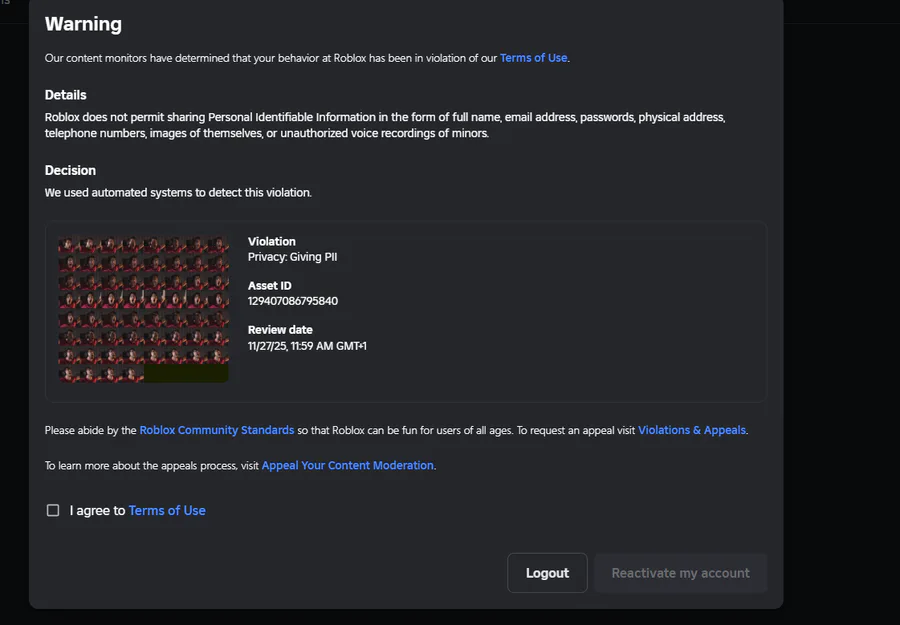Click the review date timestamp value
This screenshot has width=900, height=625.
(307, 346)
